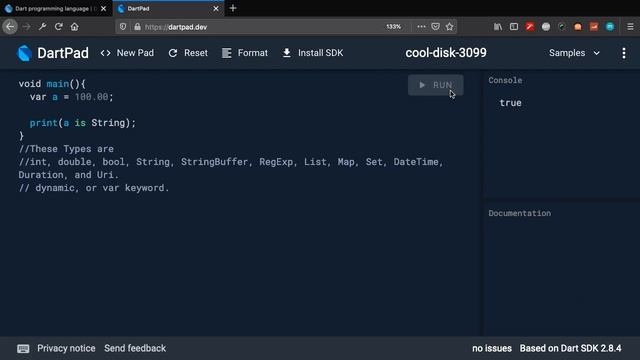This screenshot has height=360, width=640.
Task: Open the page actions ellipsis menu
Action: click(x=421, y=27)
